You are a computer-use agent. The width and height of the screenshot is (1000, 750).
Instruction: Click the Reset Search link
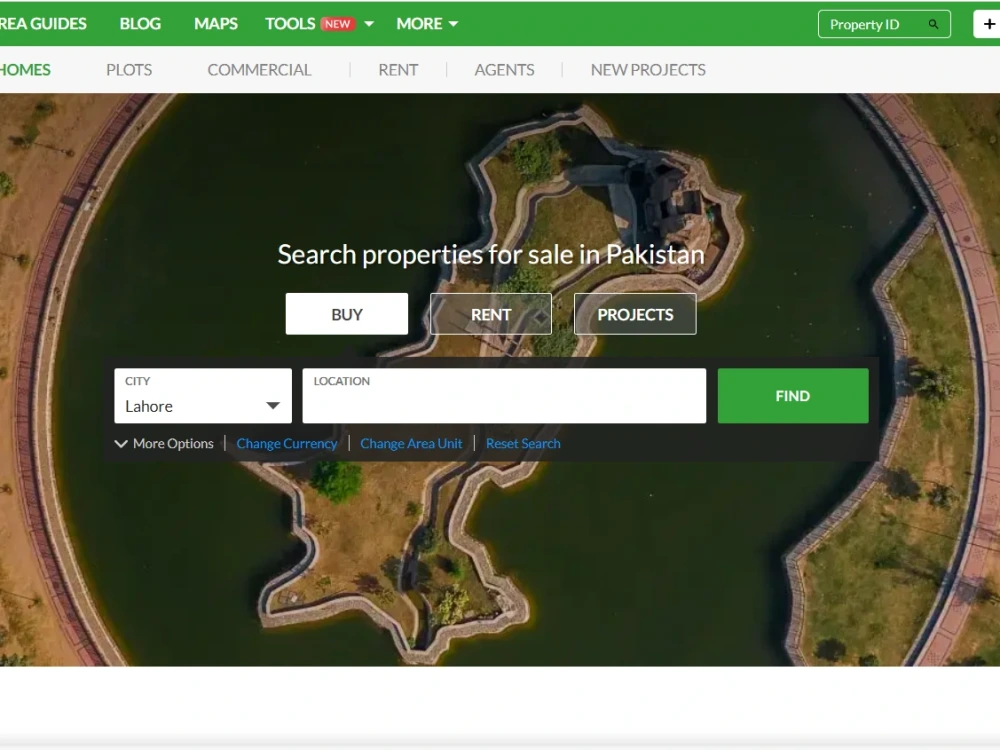[523, 443]
